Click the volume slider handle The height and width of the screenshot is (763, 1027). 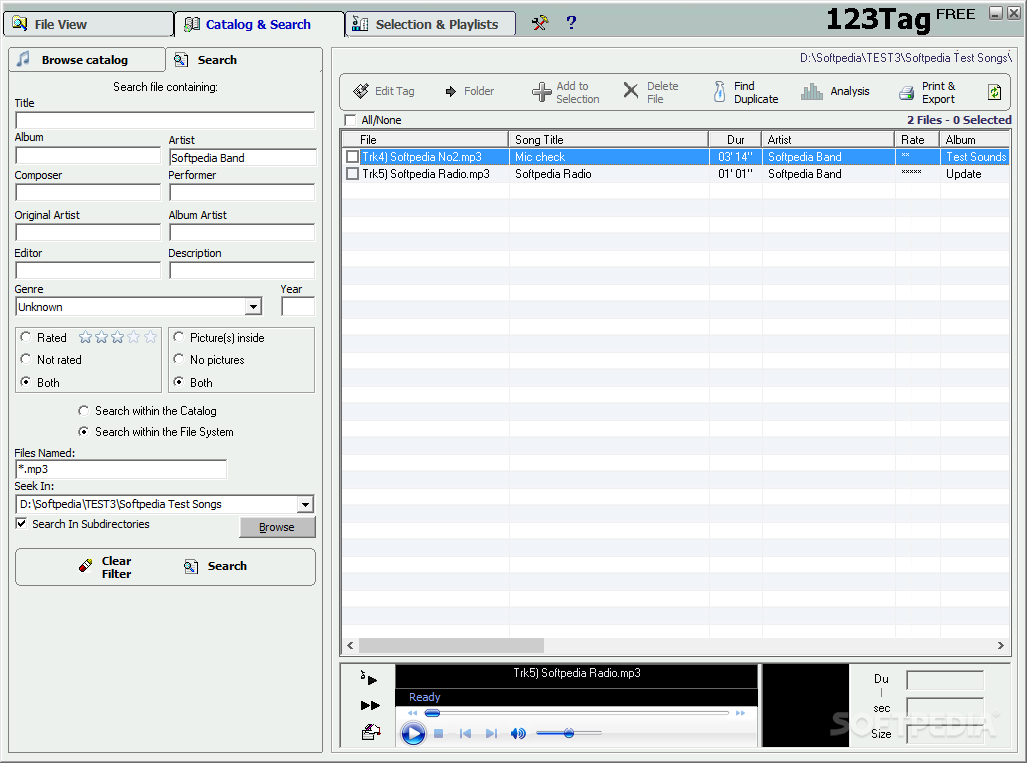point(569,733)
